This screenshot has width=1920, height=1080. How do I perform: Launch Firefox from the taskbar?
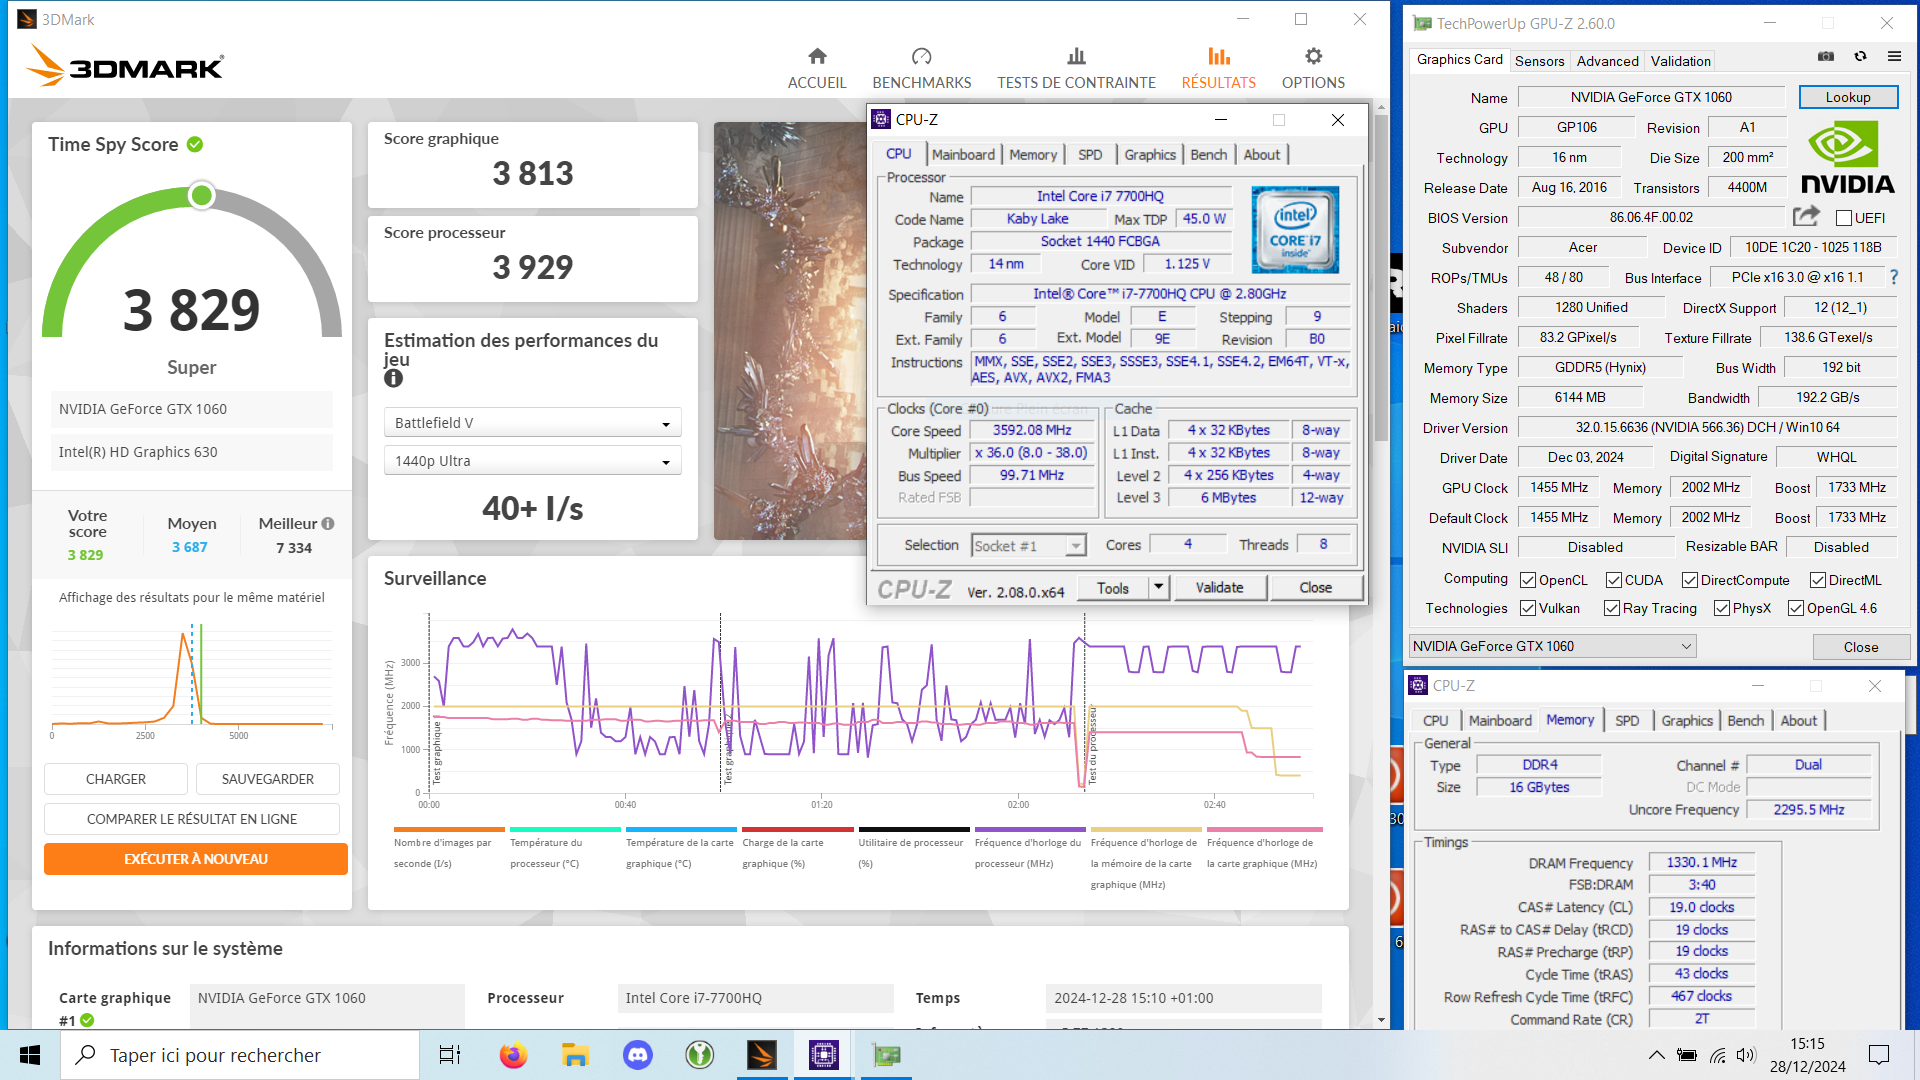[x=513, y=1055]
